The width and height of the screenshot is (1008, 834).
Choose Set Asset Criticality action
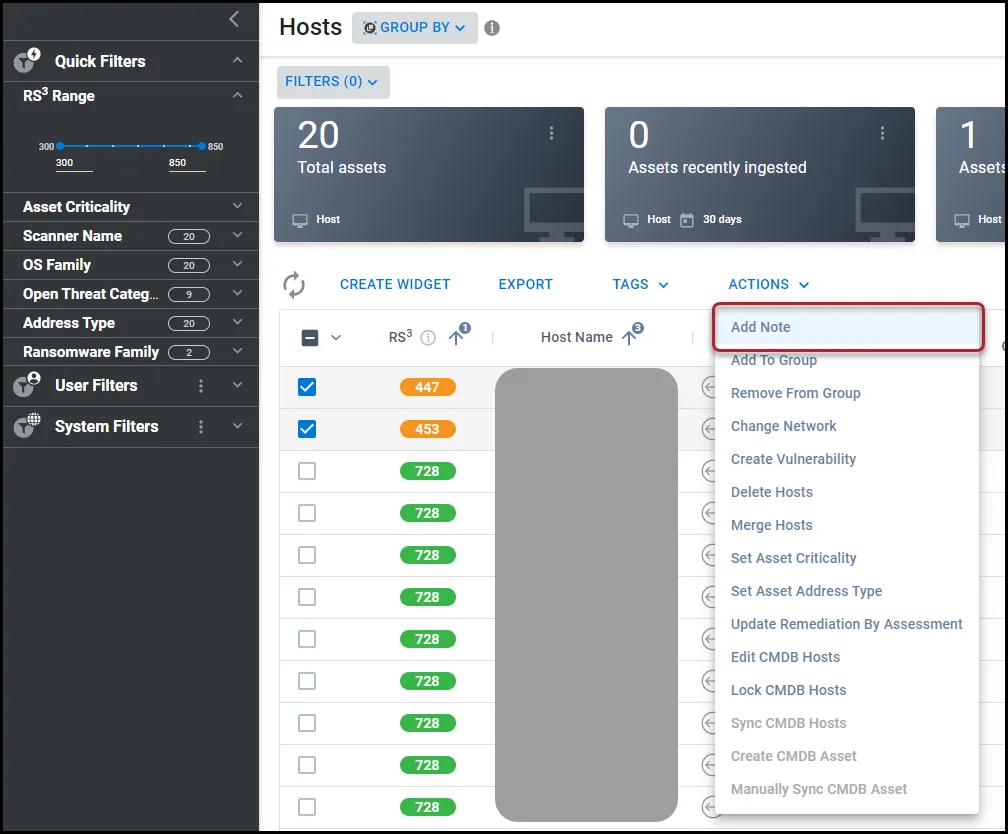[847, 558]
